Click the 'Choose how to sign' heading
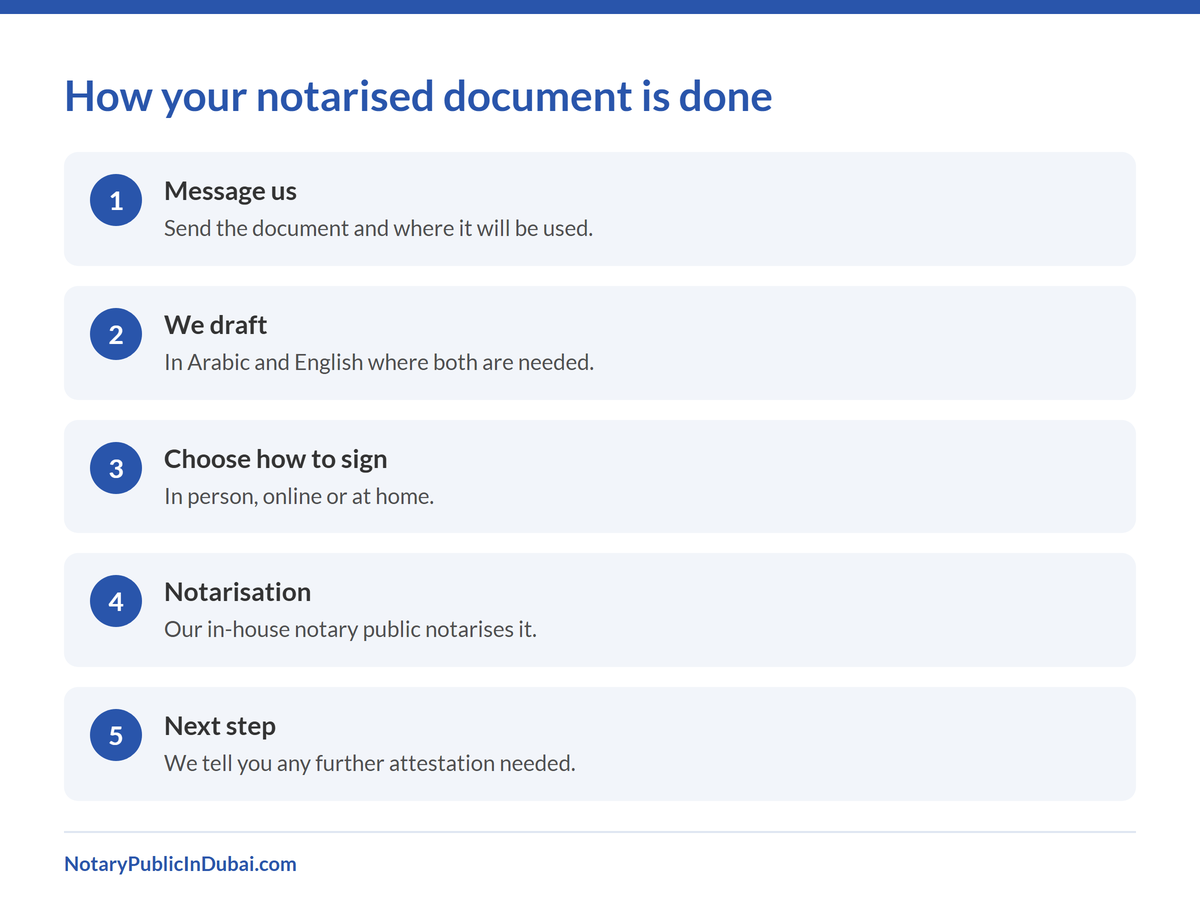1200x915 pixels. 275,459
